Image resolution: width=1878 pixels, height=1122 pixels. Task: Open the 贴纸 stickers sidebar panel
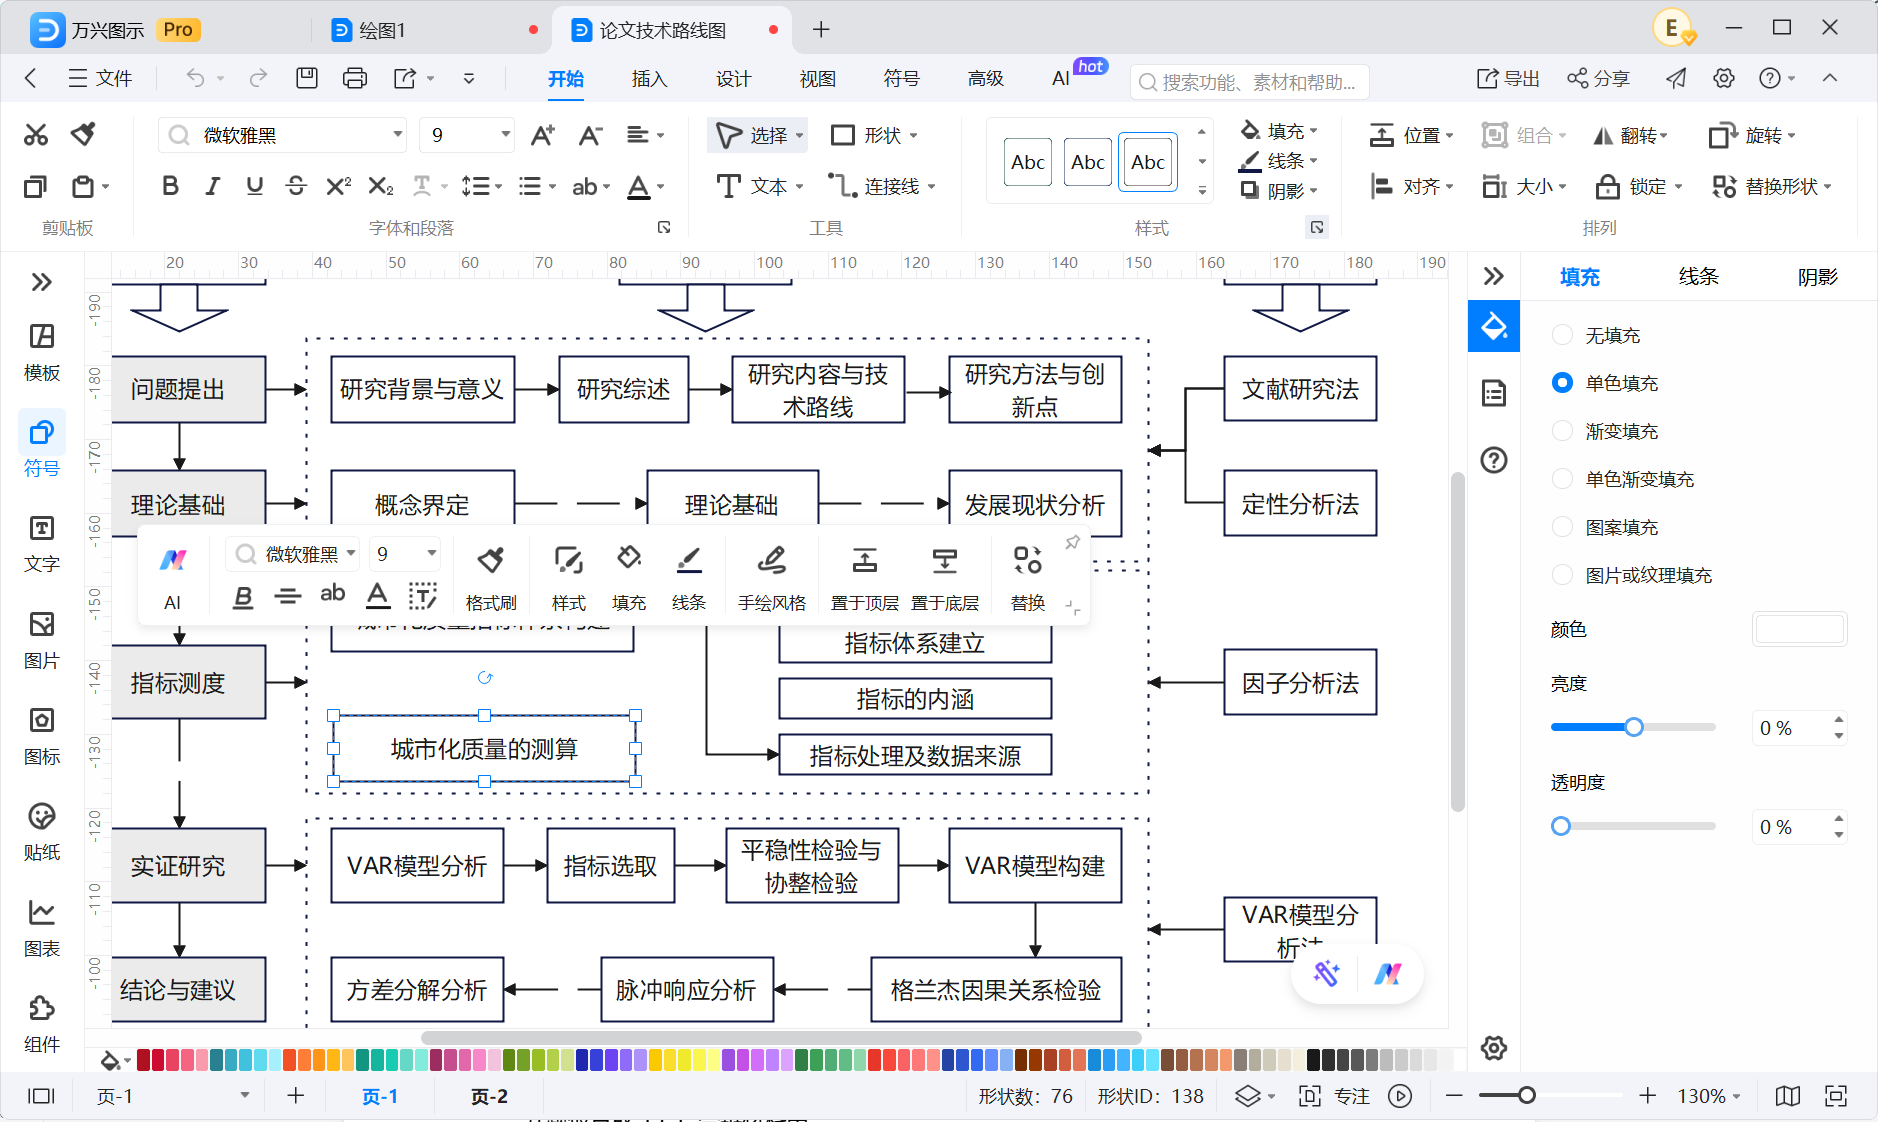(x=42, y=832)
